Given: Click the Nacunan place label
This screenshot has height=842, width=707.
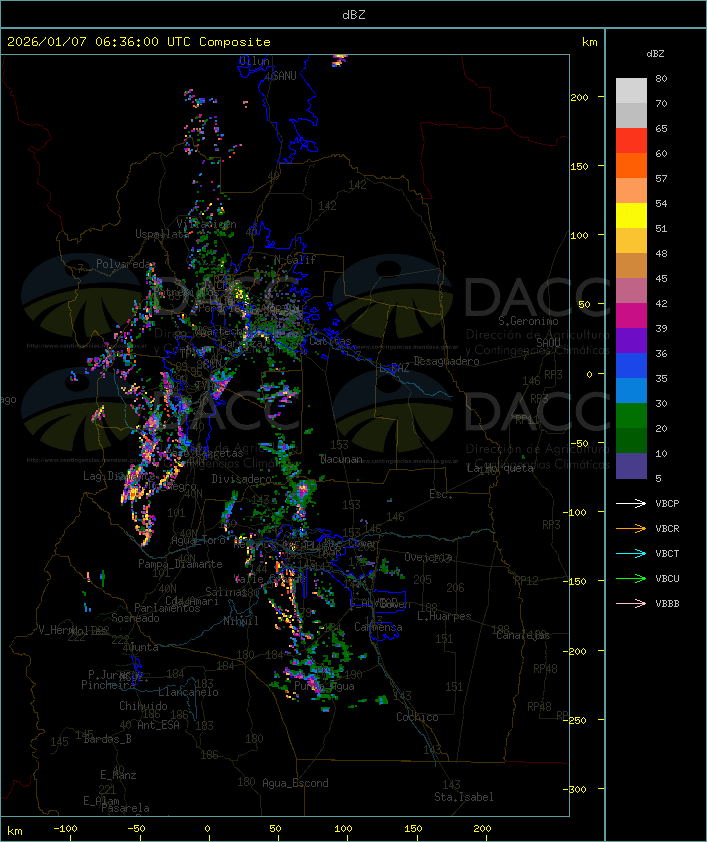Looking at the screenshot, I should (341, 460).
